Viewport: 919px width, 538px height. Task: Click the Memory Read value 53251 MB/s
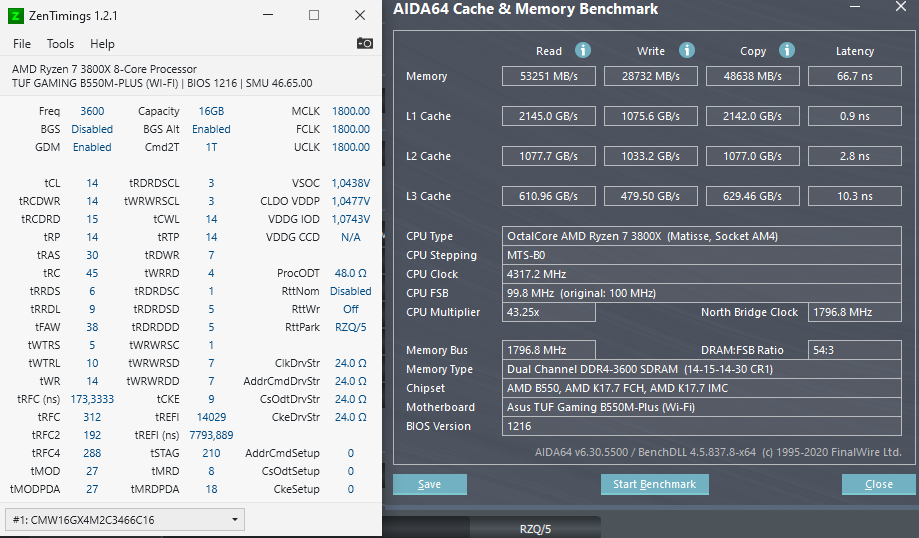(549, 76)
